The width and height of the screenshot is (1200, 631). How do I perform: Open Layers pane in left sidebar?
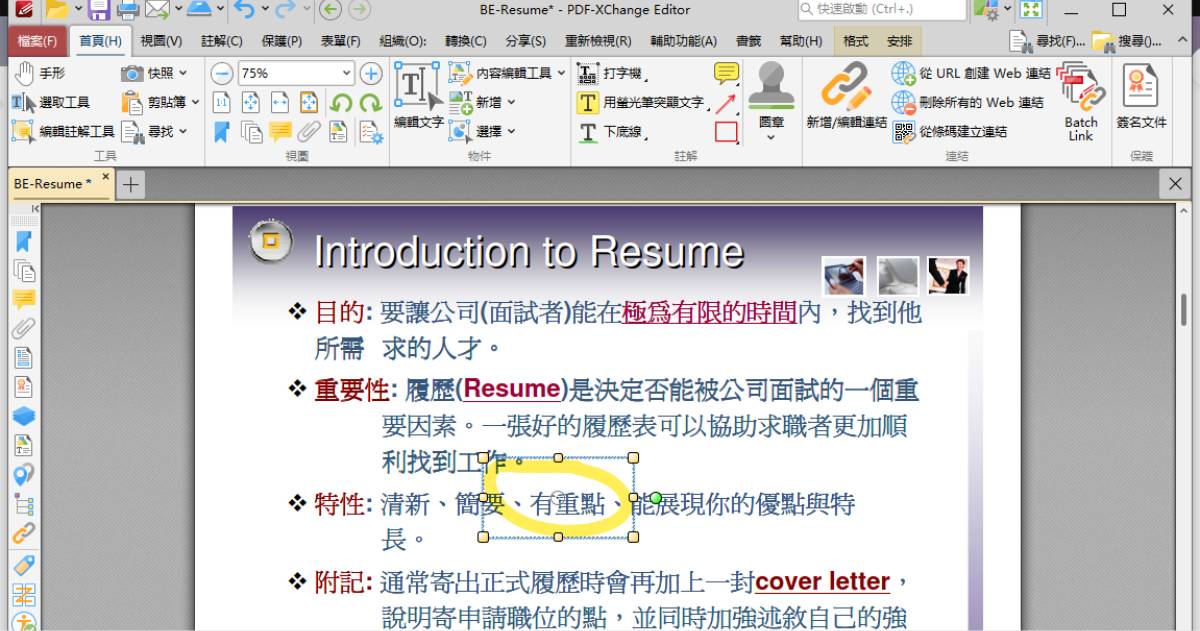point(24,416)
